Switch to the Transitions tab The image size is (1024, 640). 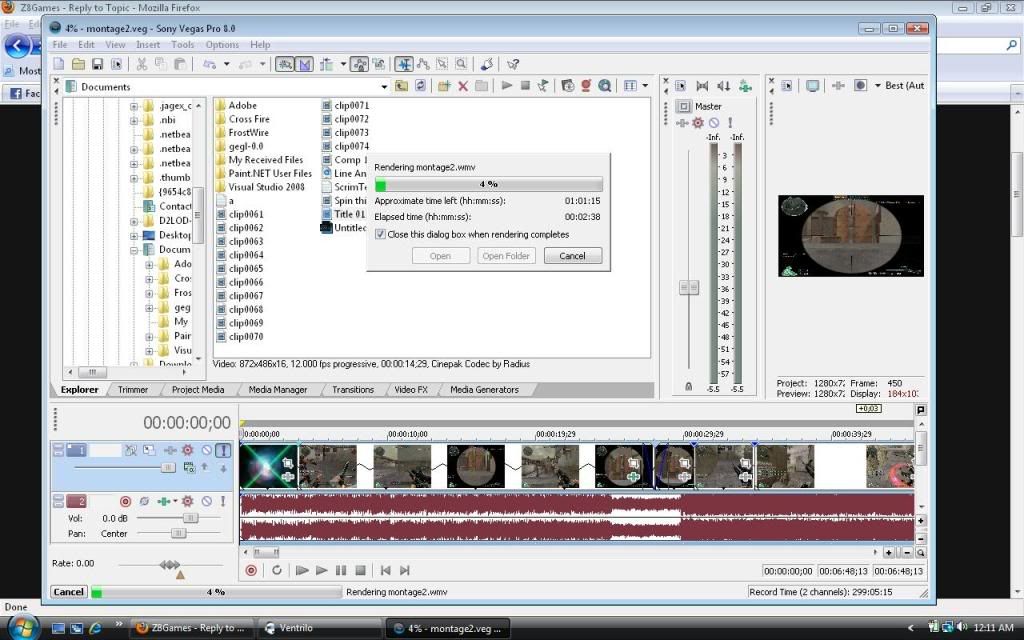[352, 390]
